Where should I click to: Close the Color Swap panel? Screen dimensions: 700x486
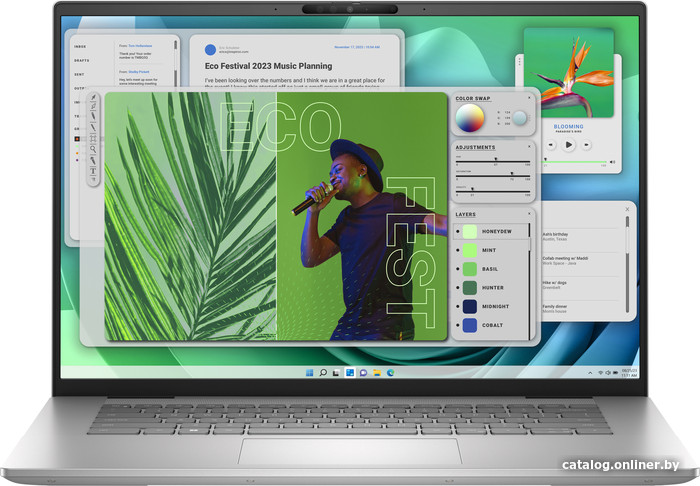click(529, 98)
